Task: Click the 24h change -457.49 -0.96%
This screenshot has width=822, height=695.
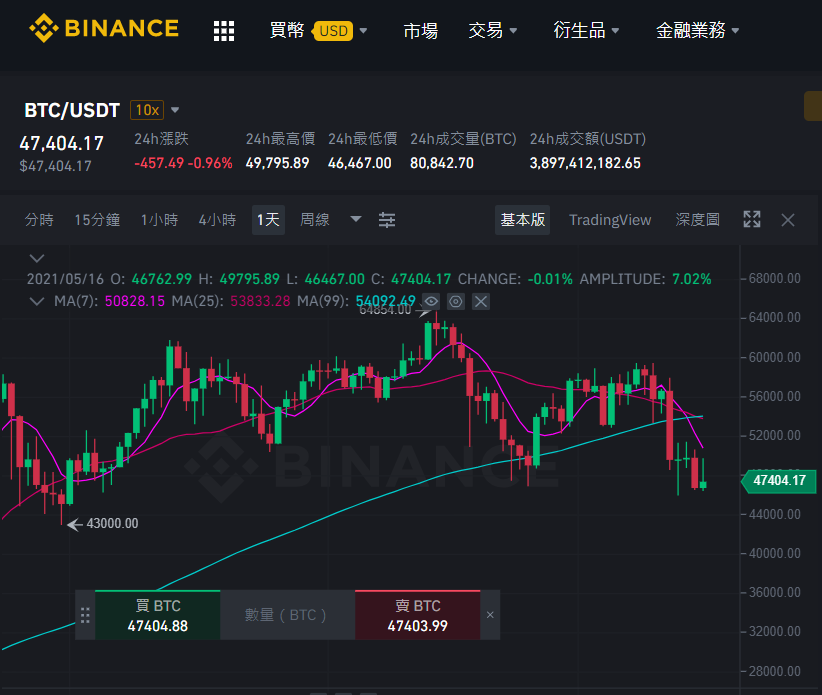Action: click(x=183, y=163)
